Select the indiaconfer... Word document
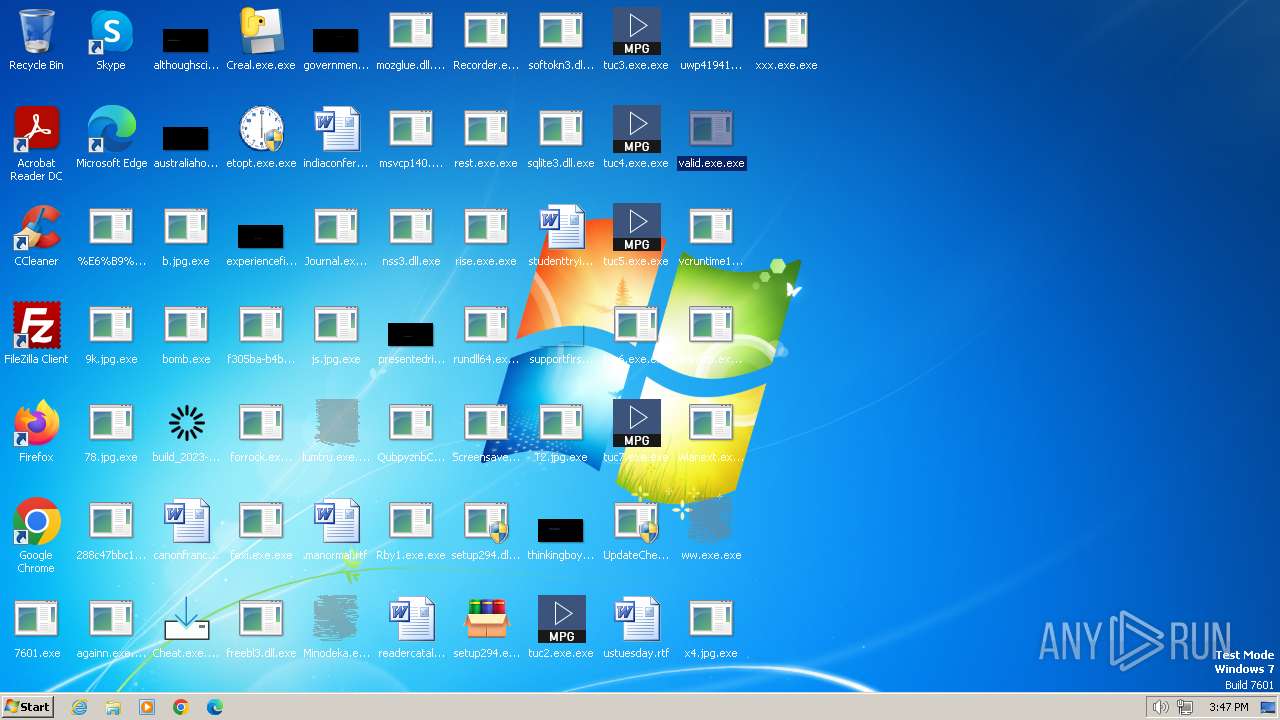The image size is (1280, 720). (336, 129)
